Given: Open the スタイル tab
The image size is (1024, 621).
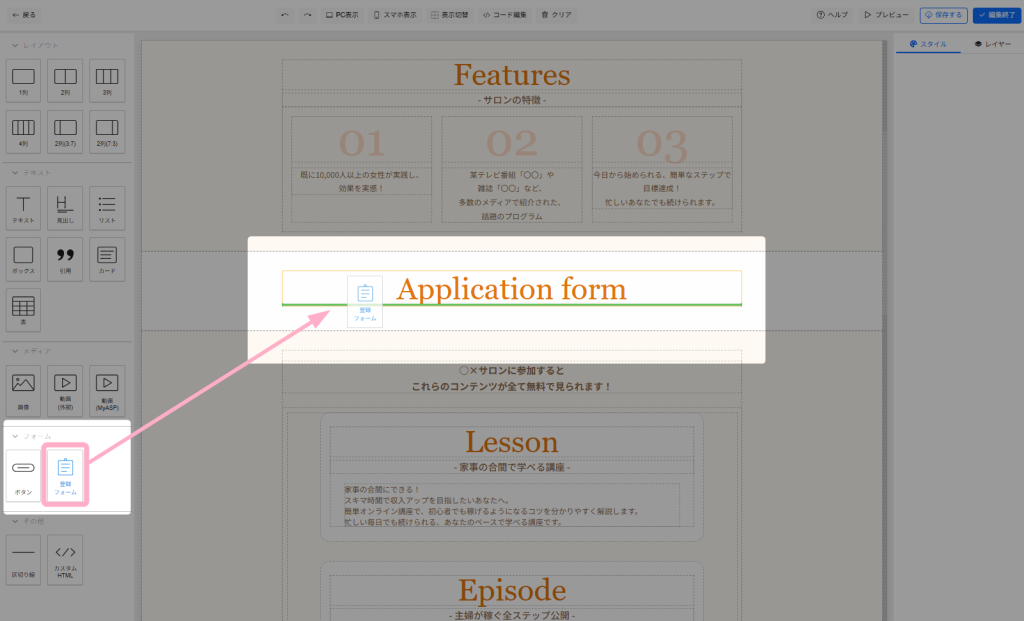Looking at the screenshot, I should coord(928,44).
